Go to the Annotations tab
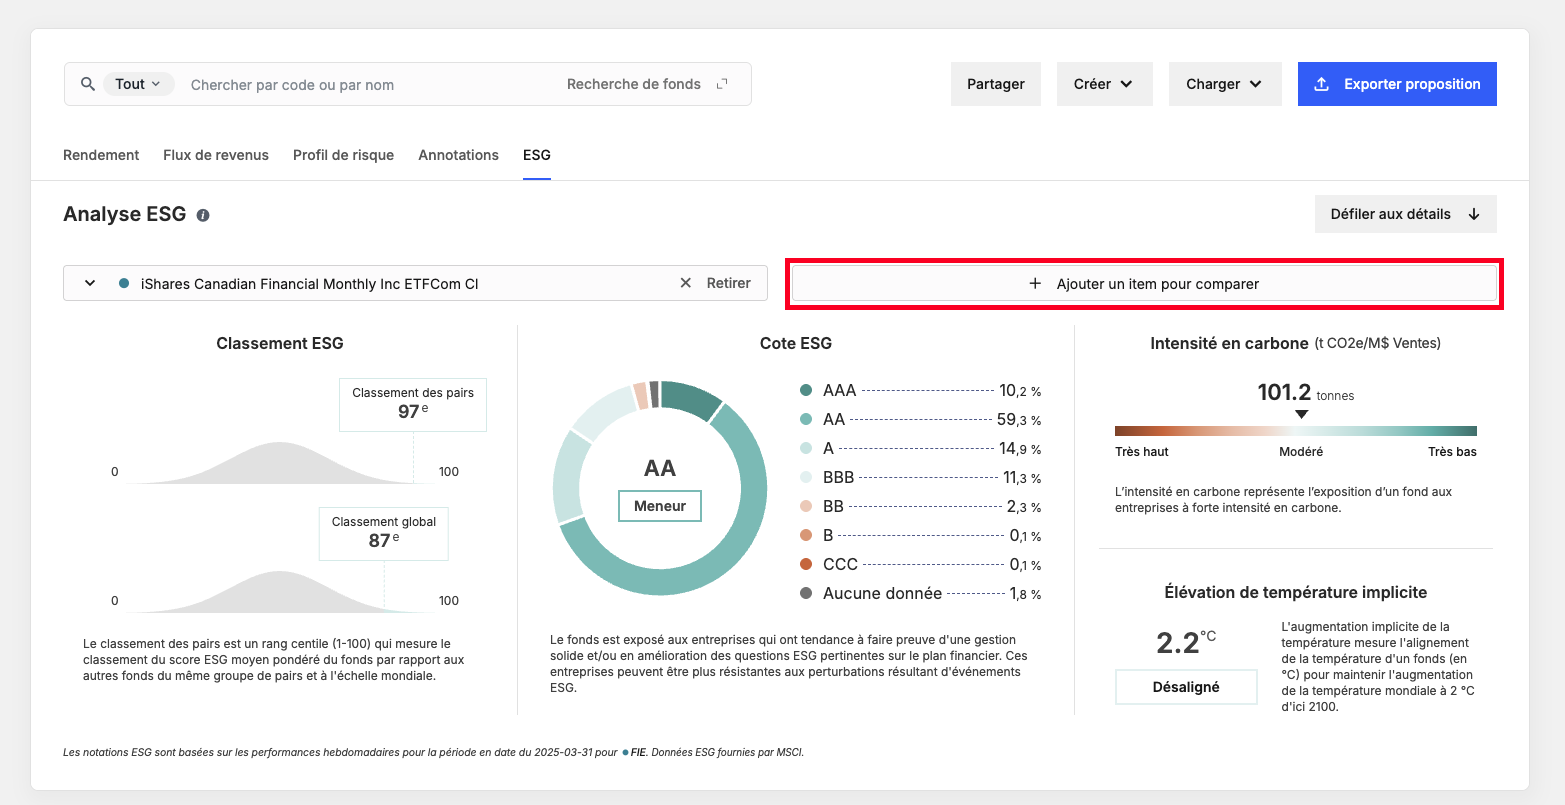 (458, 155)
